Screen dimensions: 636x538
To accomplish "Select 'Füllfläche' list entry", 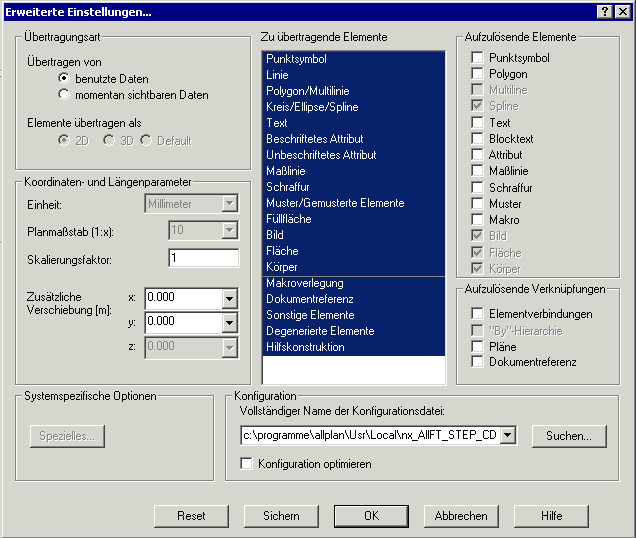I will [354, 219].
